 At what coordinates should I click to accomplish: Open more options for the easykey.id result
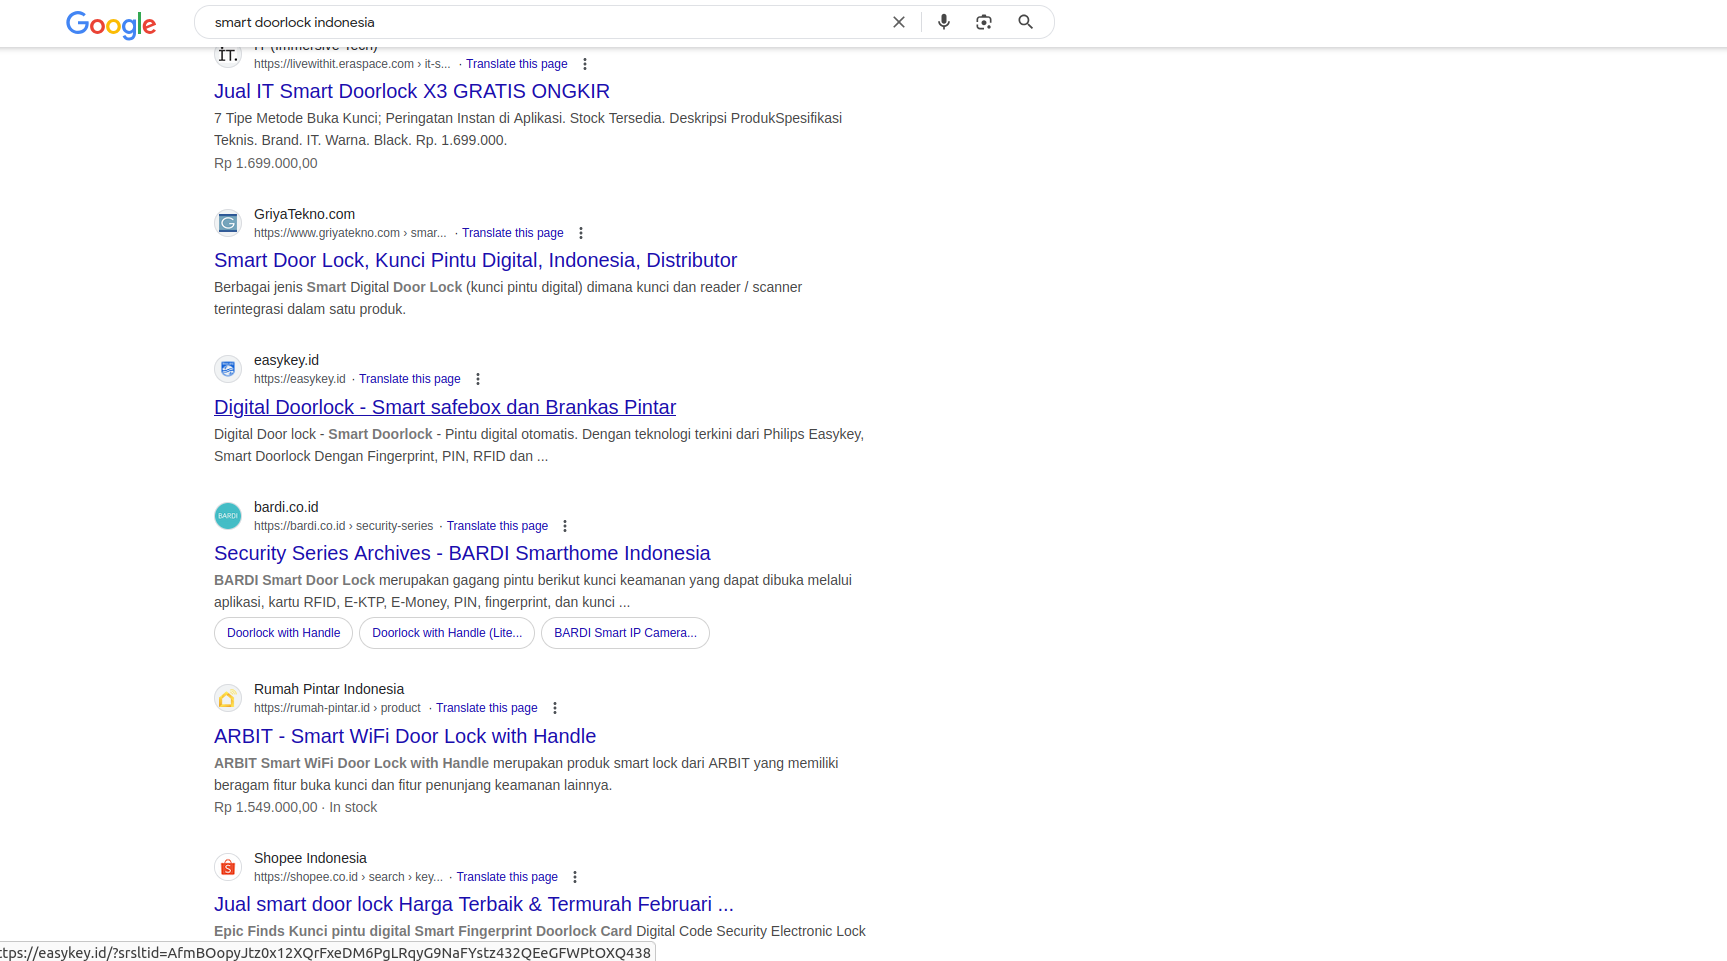pyautogui.click(x=478, y=379)
